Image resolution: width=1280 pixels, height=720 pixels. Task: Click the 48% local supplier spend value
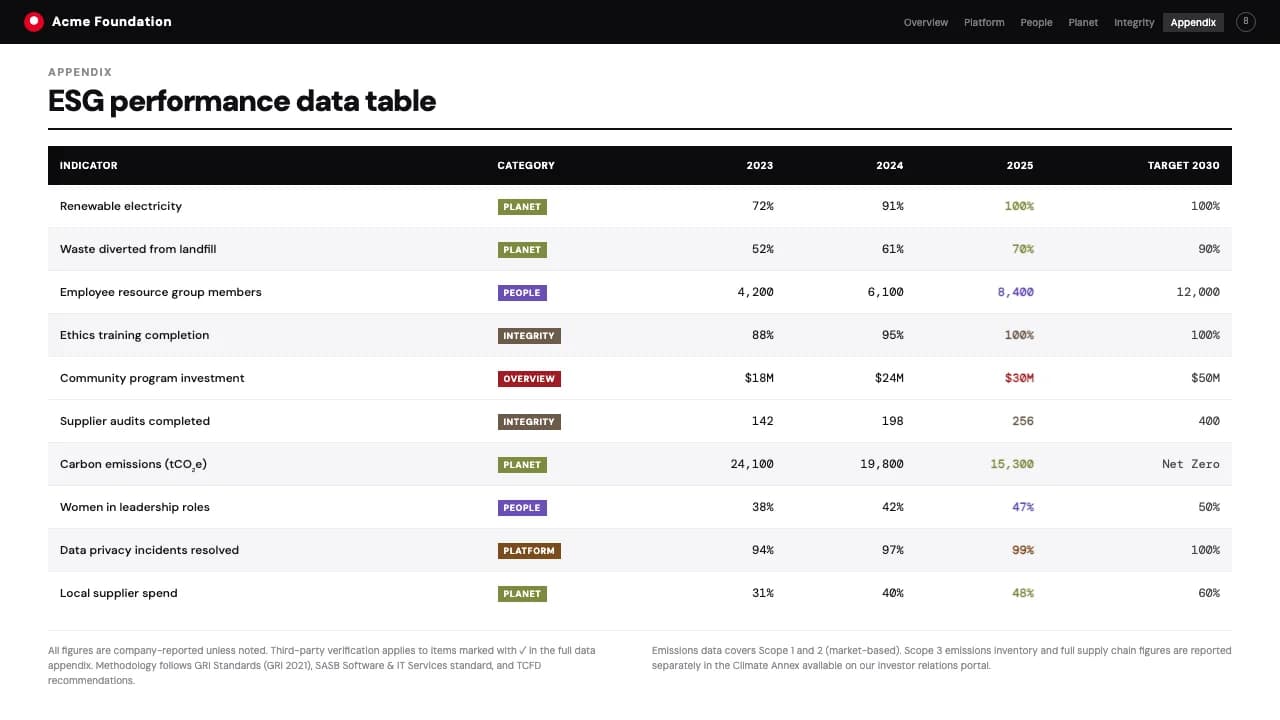coord(1022,593)
